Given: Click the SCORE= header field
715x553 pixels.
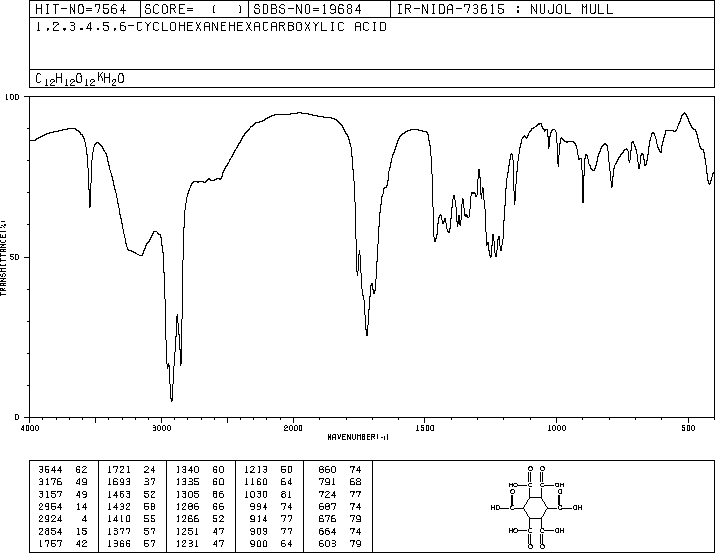Looking at the screenshot, I should [193, 9].
